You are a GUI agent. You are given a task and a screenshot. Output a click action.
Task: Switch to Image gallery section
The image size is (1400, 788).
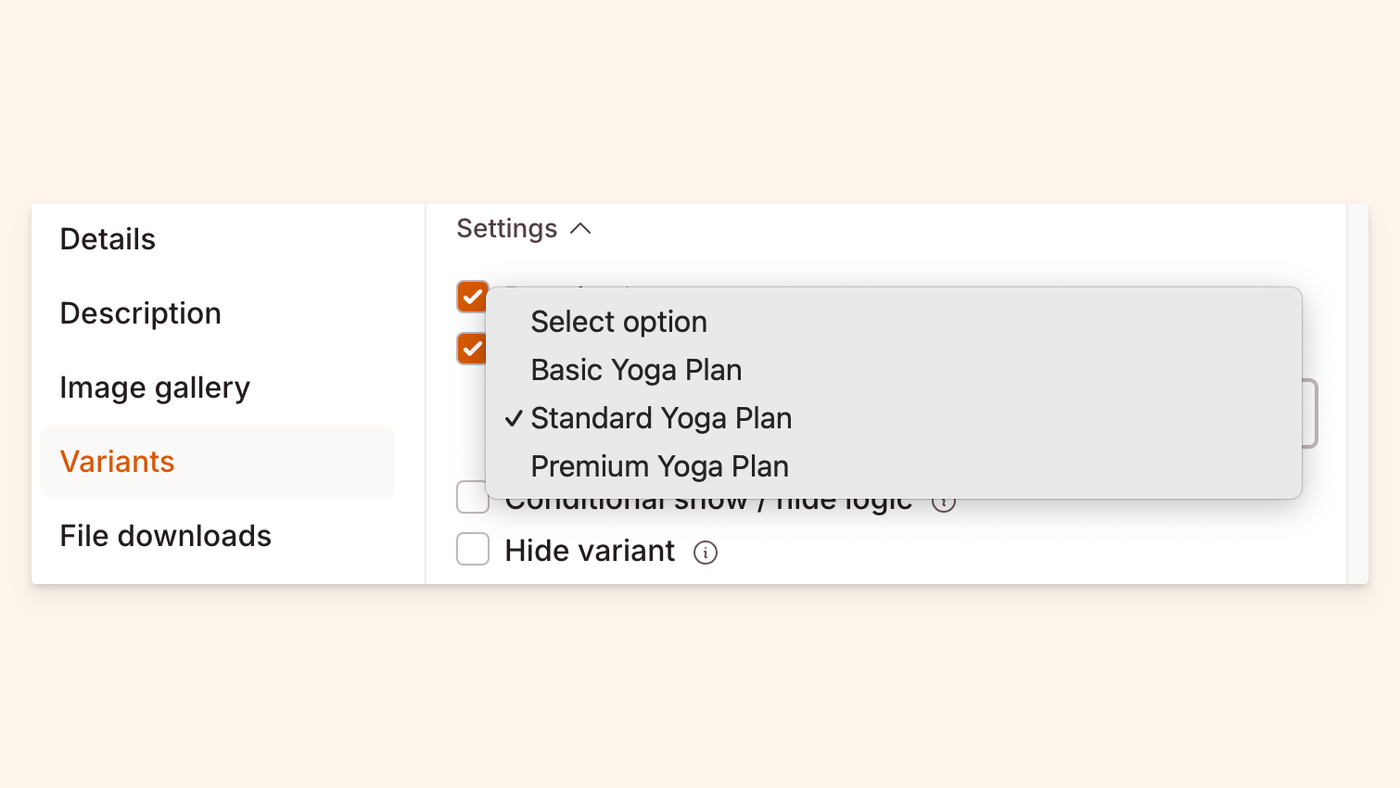(155, 387)
